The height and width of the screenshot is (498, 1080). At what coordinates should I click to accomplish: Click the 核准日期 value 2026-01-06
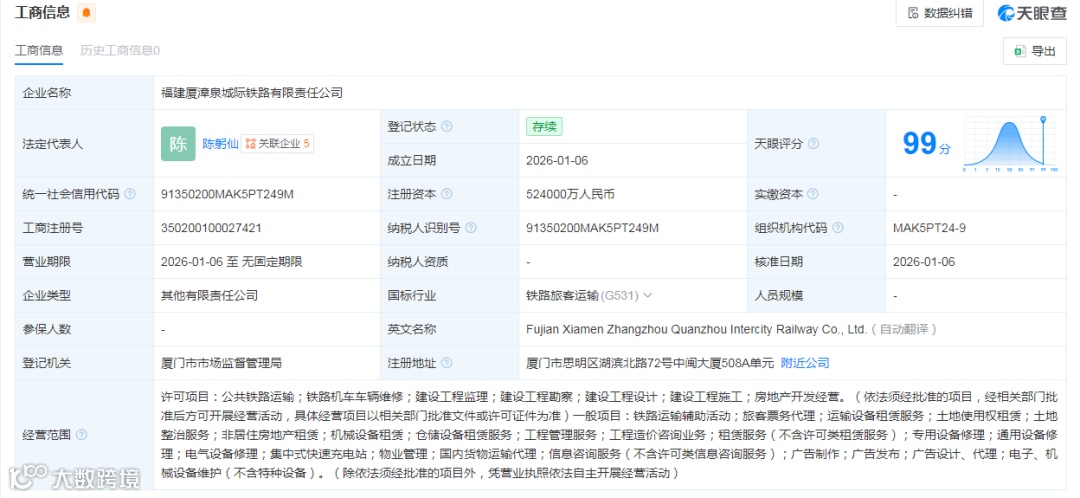[x=924, y=262]
